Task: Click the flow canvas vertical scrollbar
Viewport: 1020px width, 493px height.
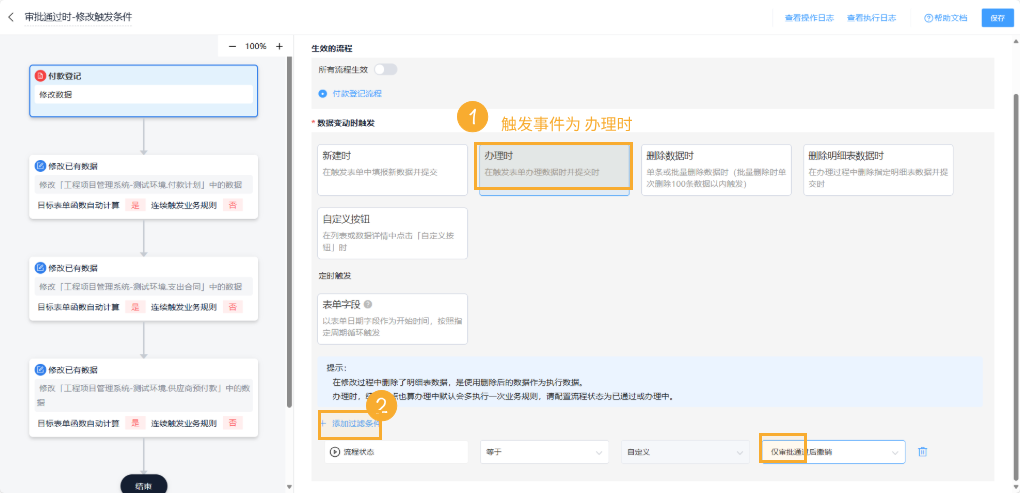Action: tap(289, 231)
